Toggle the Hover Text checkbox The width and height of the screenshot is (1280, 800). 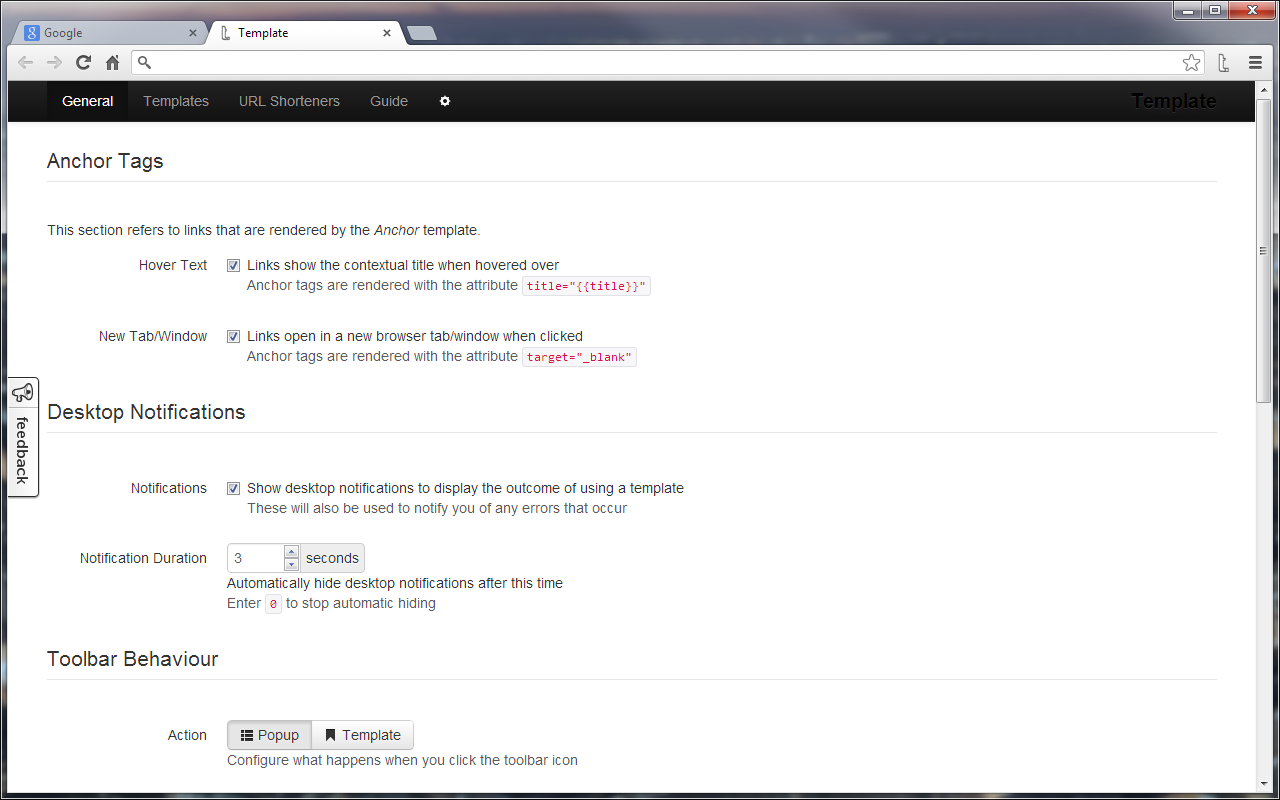point(233,266)
